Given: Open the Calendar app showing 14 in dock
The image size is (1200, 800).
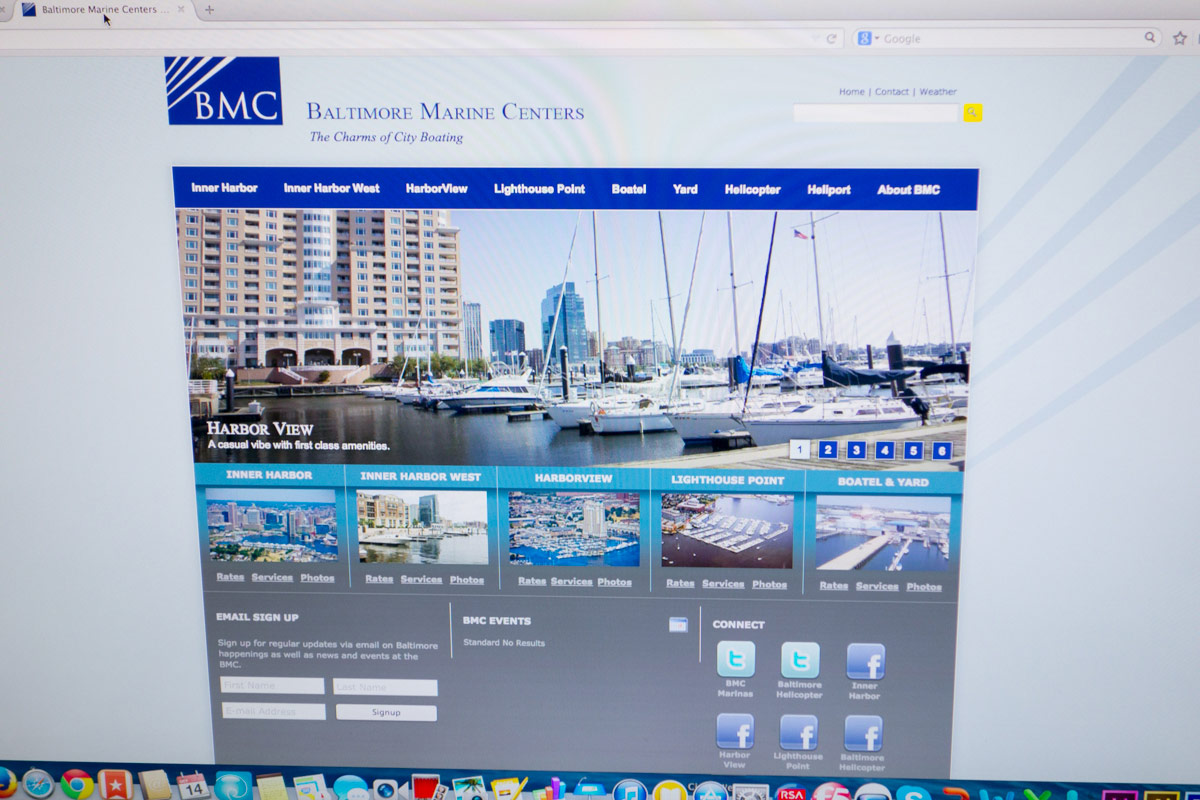Looking at the screenshot, I should [191, 786].
